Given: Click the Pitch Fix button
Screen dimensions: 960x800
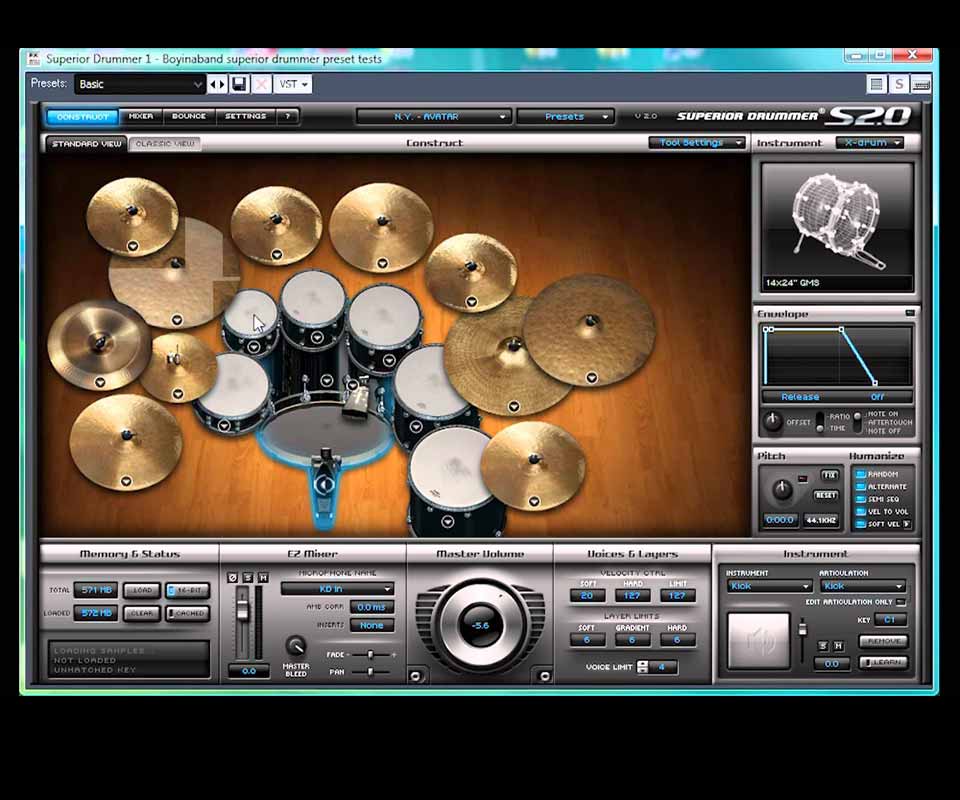Looking at the screenshot, I should pyautogui.click(x=829, y=475).
